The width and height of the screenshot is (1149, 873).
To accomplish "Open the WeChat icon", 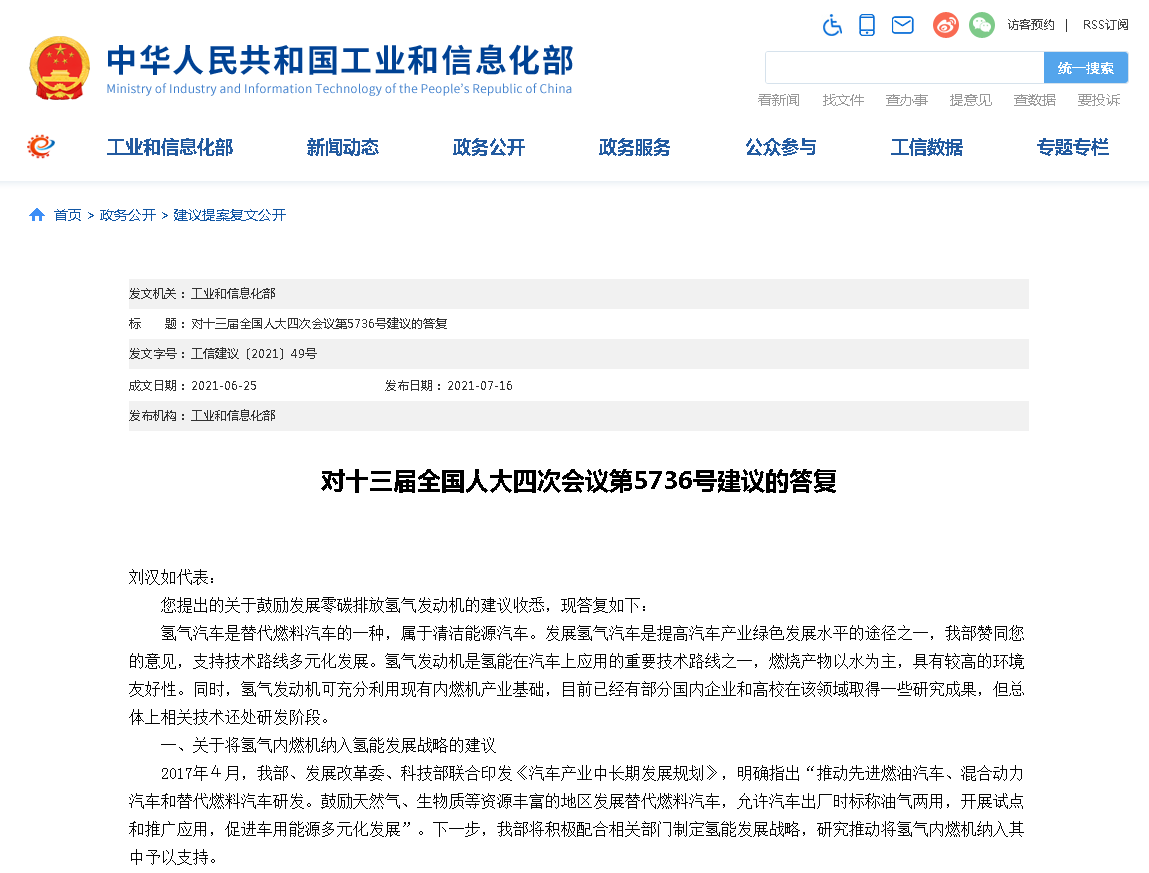I will tap(981, 25).
